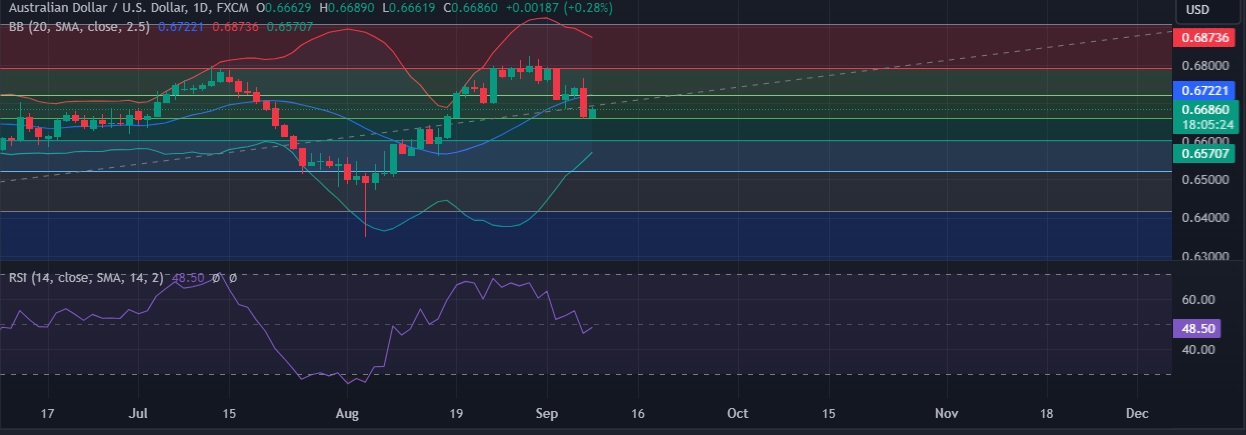Click the Jul date on time axis
This screenshot has width=1246, height=435.
[x=139, y=412]
